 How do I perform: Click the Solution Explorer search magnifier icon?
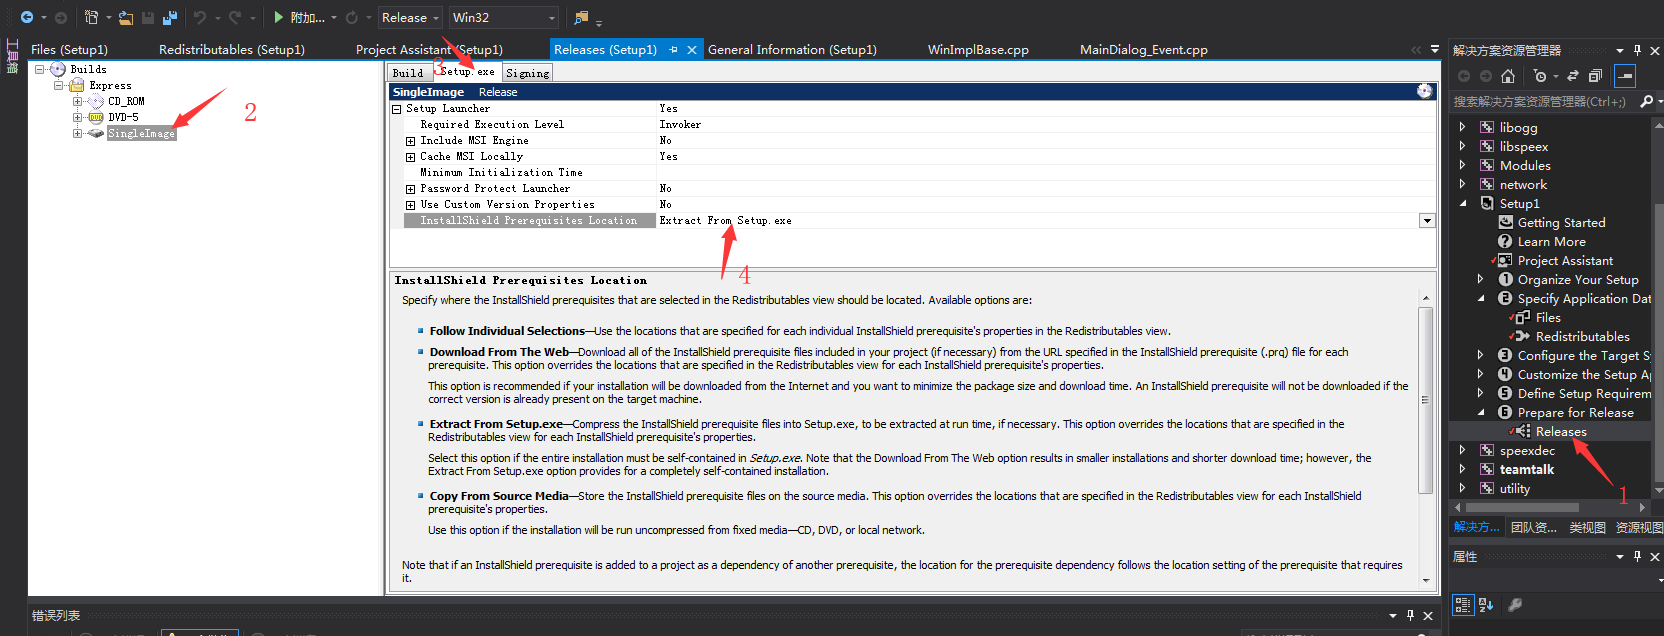(1646, 101)
